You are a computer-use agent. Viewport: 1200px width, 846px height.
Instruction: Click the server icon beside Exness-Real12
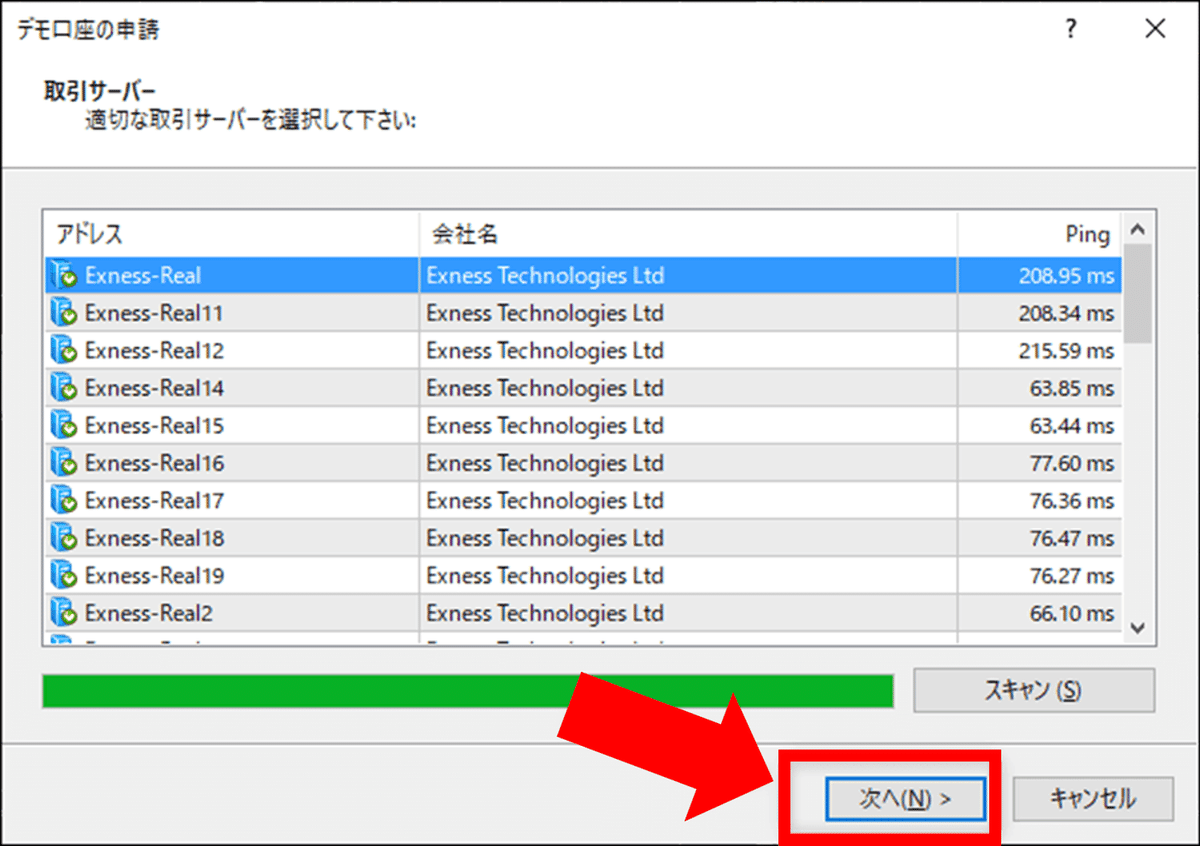pyautogui.click(x=64, y=351)
